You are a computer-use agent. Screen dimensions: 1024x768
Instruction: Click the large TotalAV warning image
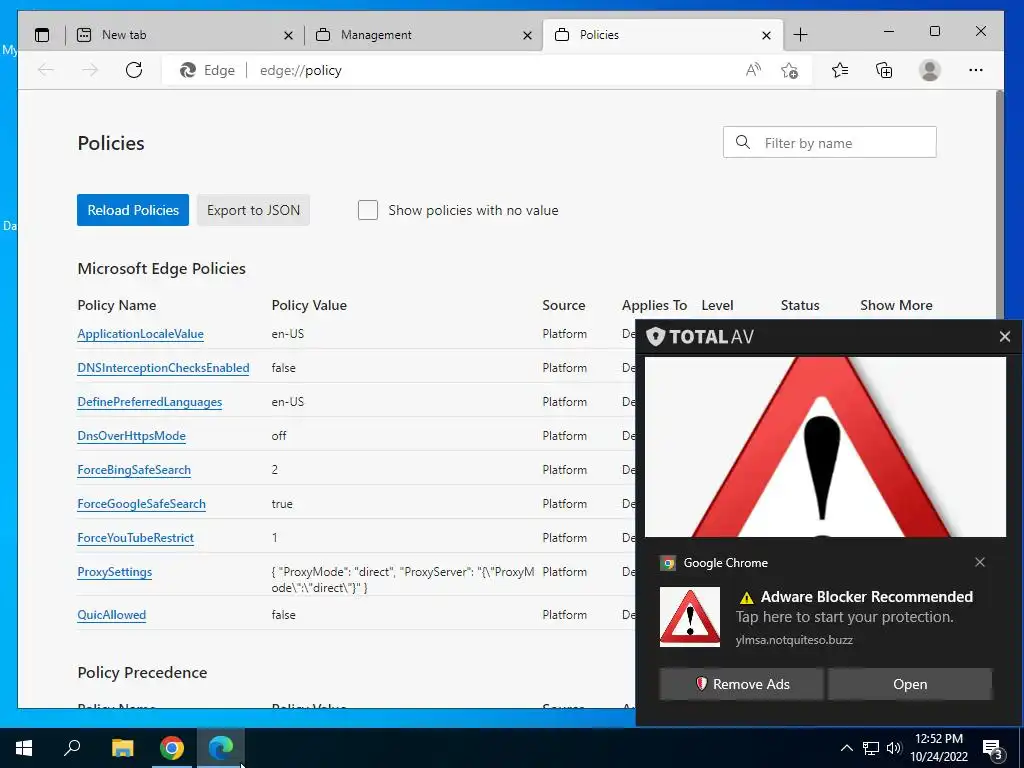(x=825, y=447)
